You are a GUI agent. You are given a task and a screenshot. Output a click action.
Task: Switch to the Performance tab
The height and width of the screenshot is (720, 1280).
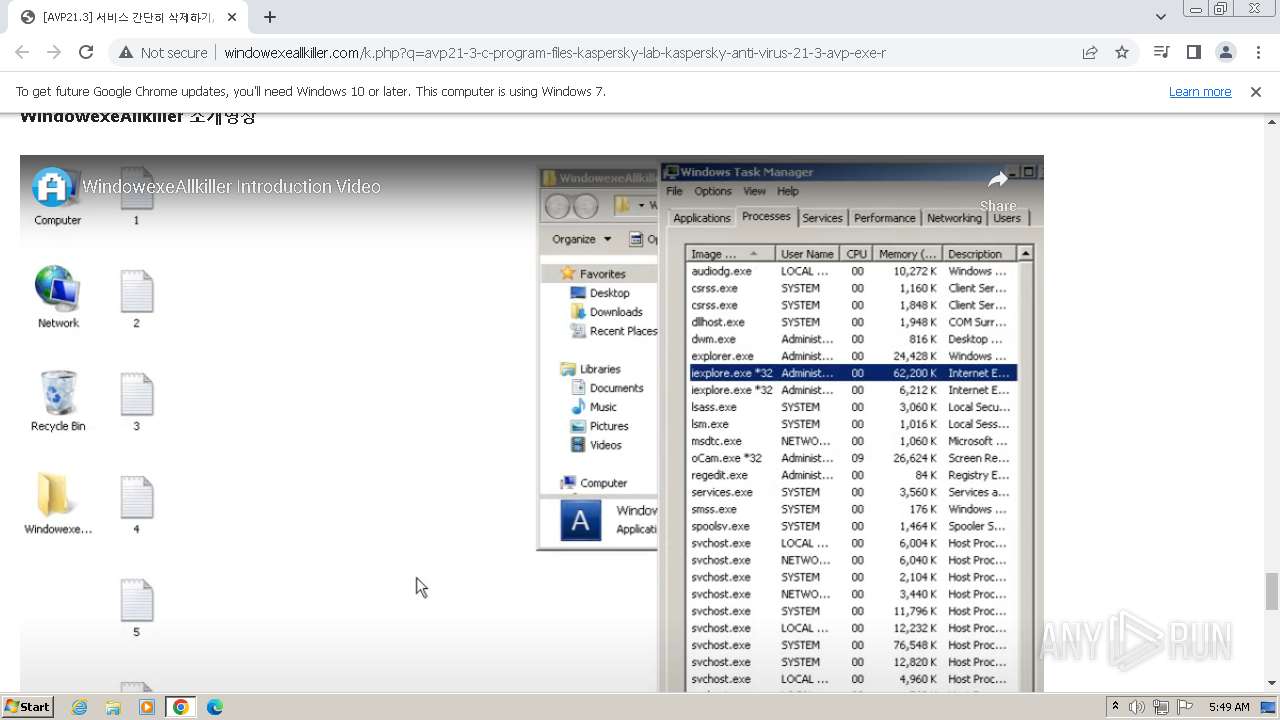[x=884, y=218]
